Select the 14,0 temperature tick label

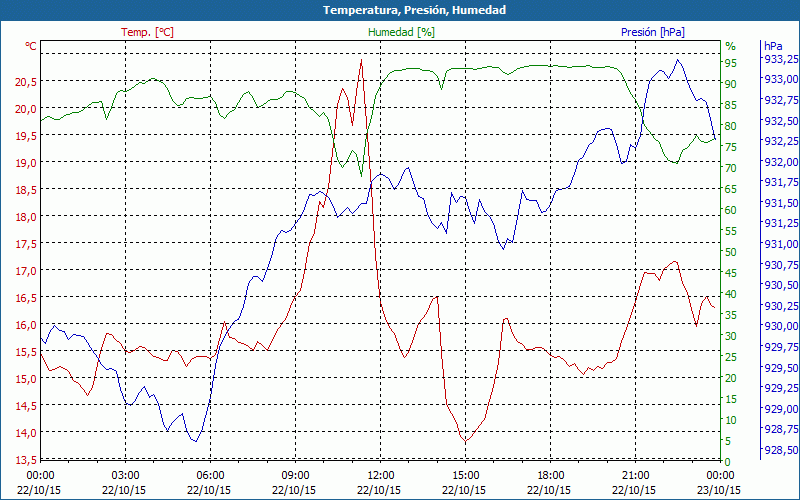[x=27, y=433]
